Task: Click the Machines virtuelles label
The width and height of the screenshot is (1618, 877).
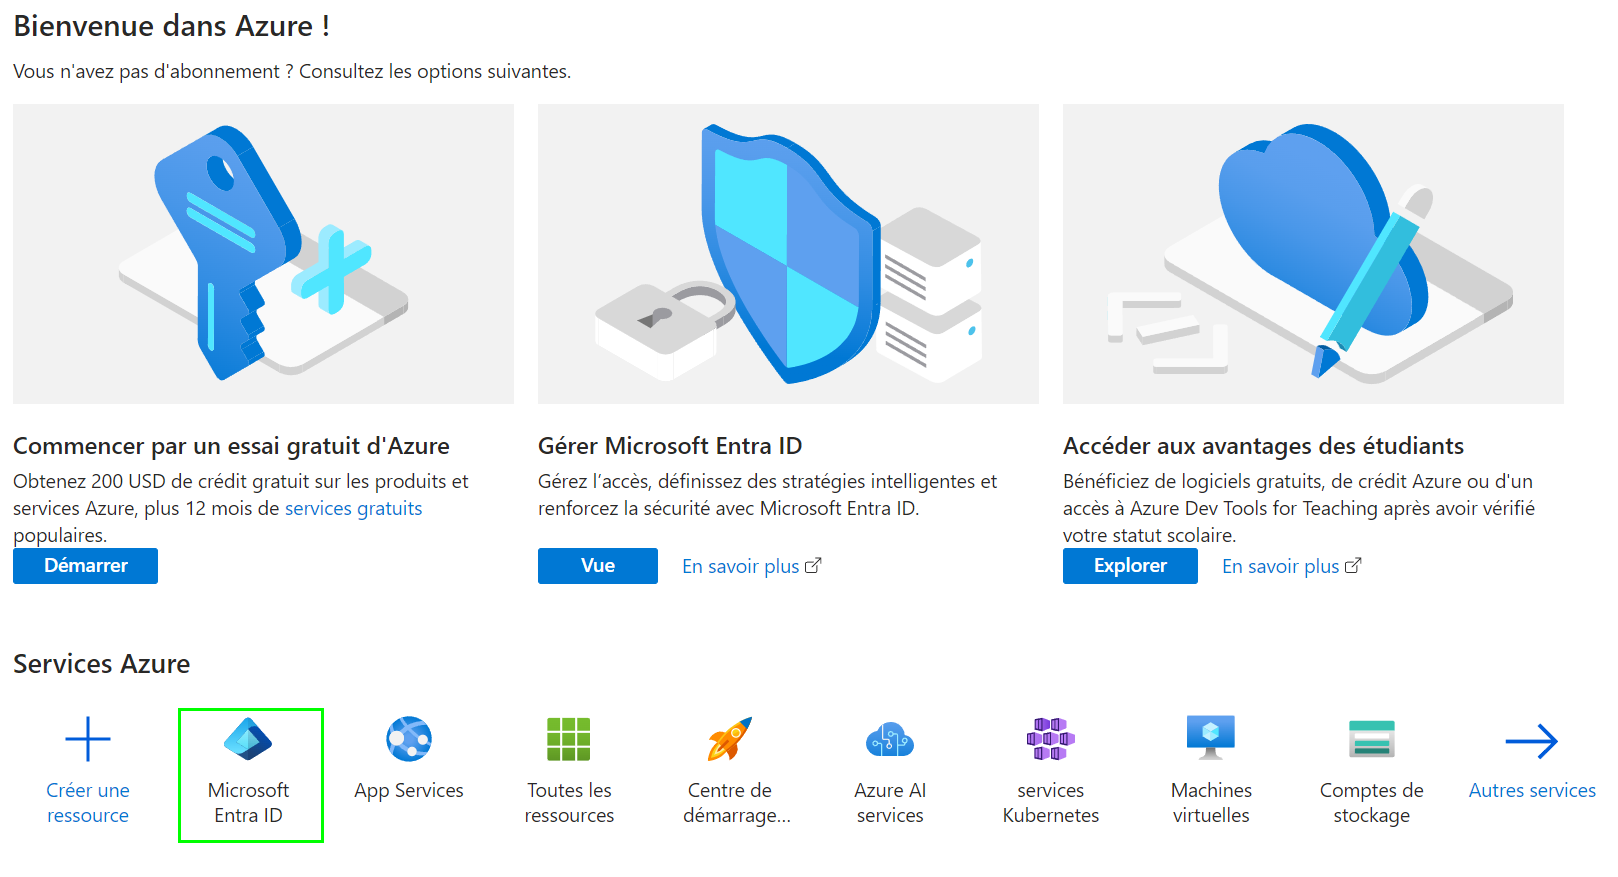Action: point(1211,803)
